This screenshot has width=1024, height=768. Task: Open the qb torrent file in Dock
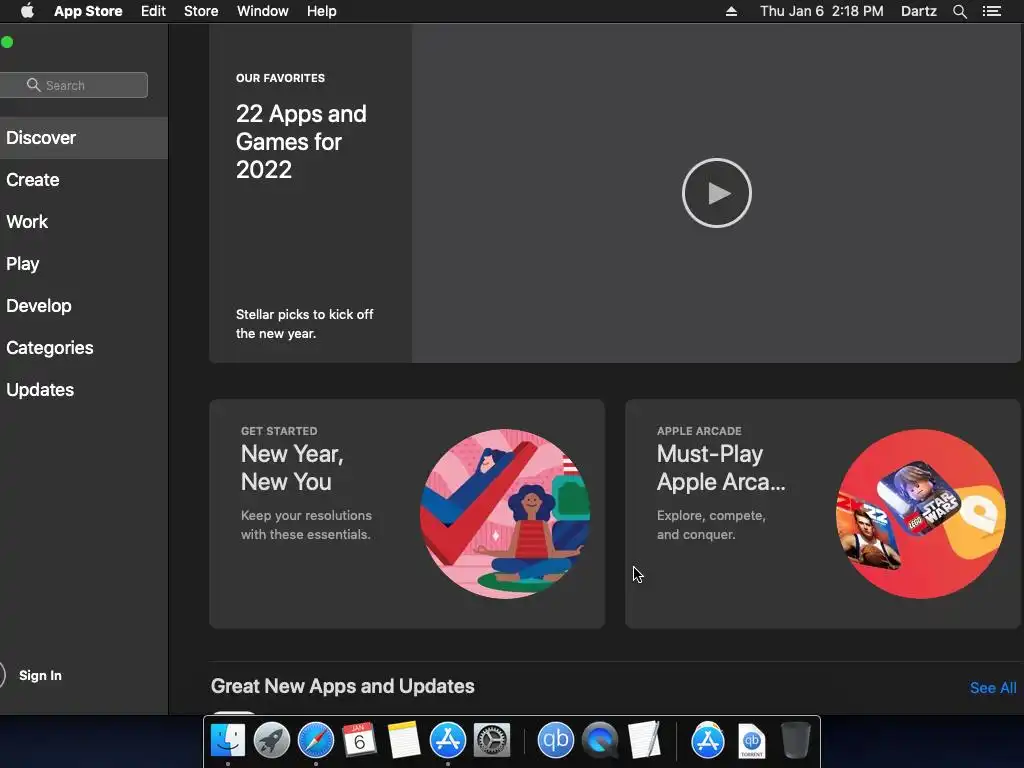click(752, 740)
